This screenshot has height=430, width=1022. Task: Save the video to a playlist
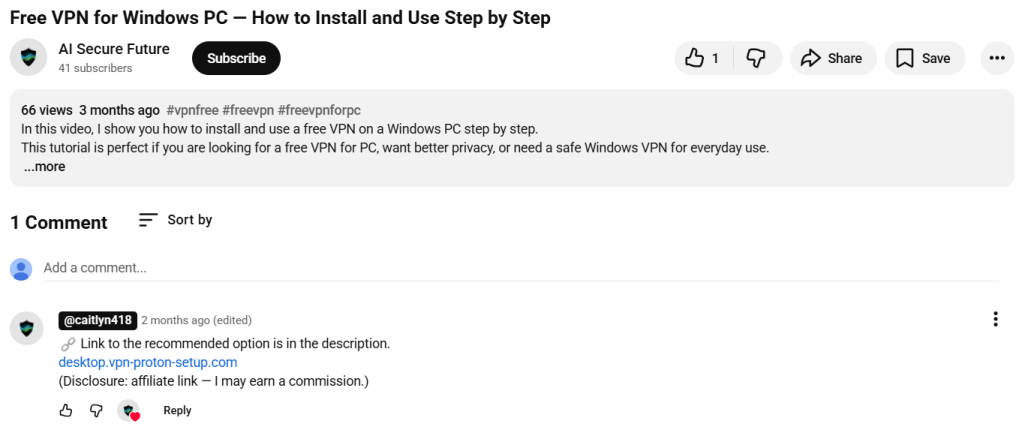924,58
